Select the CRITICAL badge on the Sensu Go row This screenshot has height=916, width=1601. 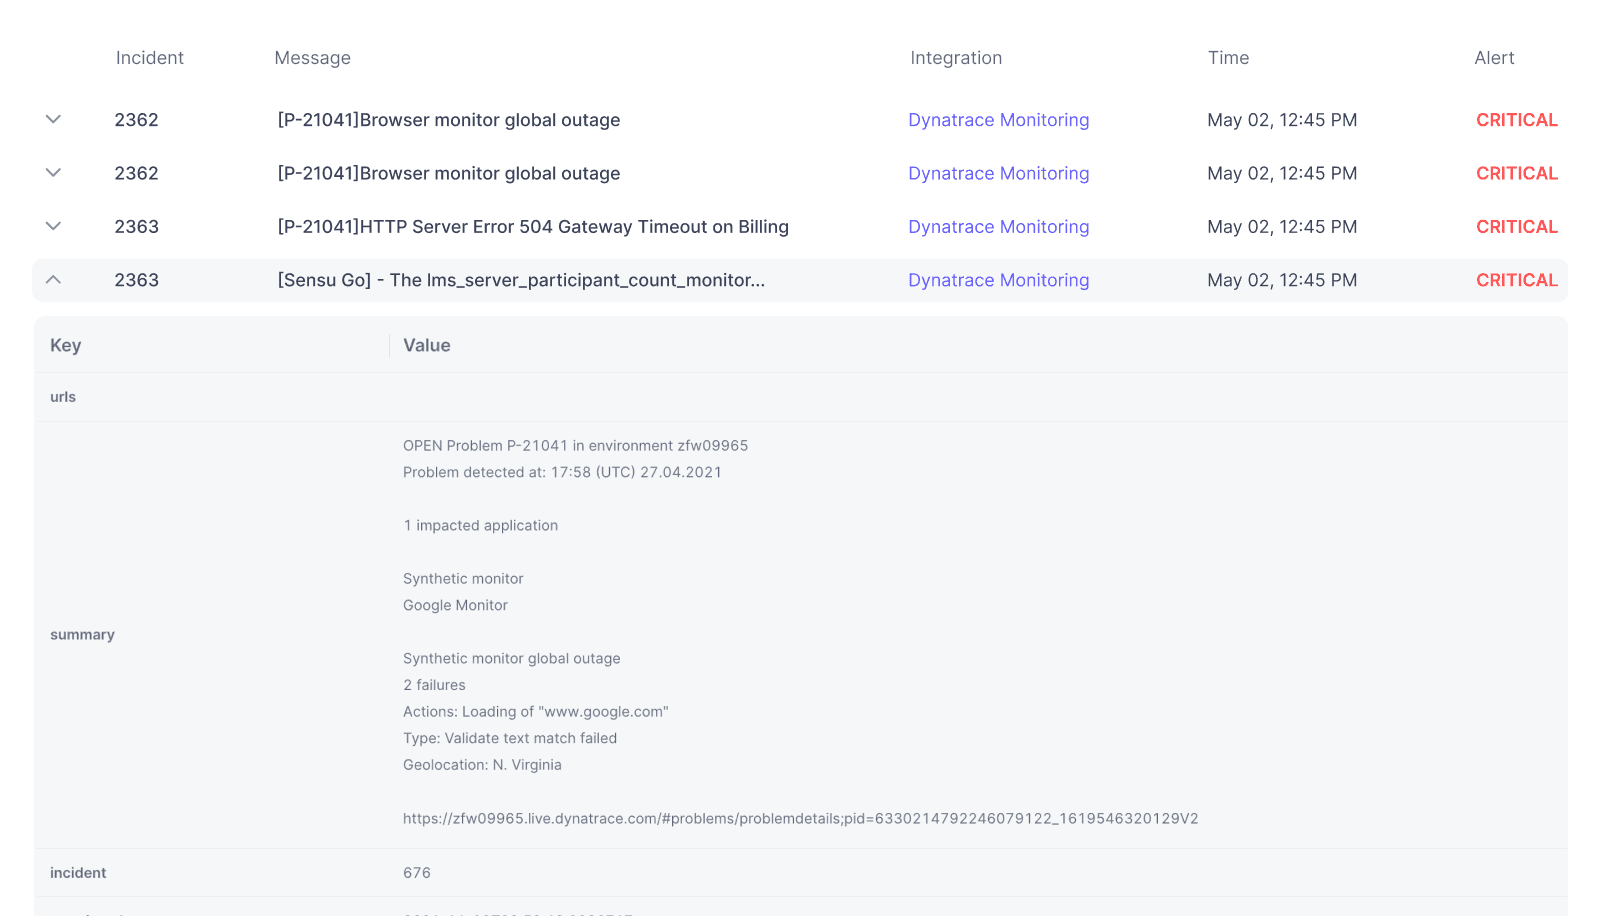point(1516,280)
